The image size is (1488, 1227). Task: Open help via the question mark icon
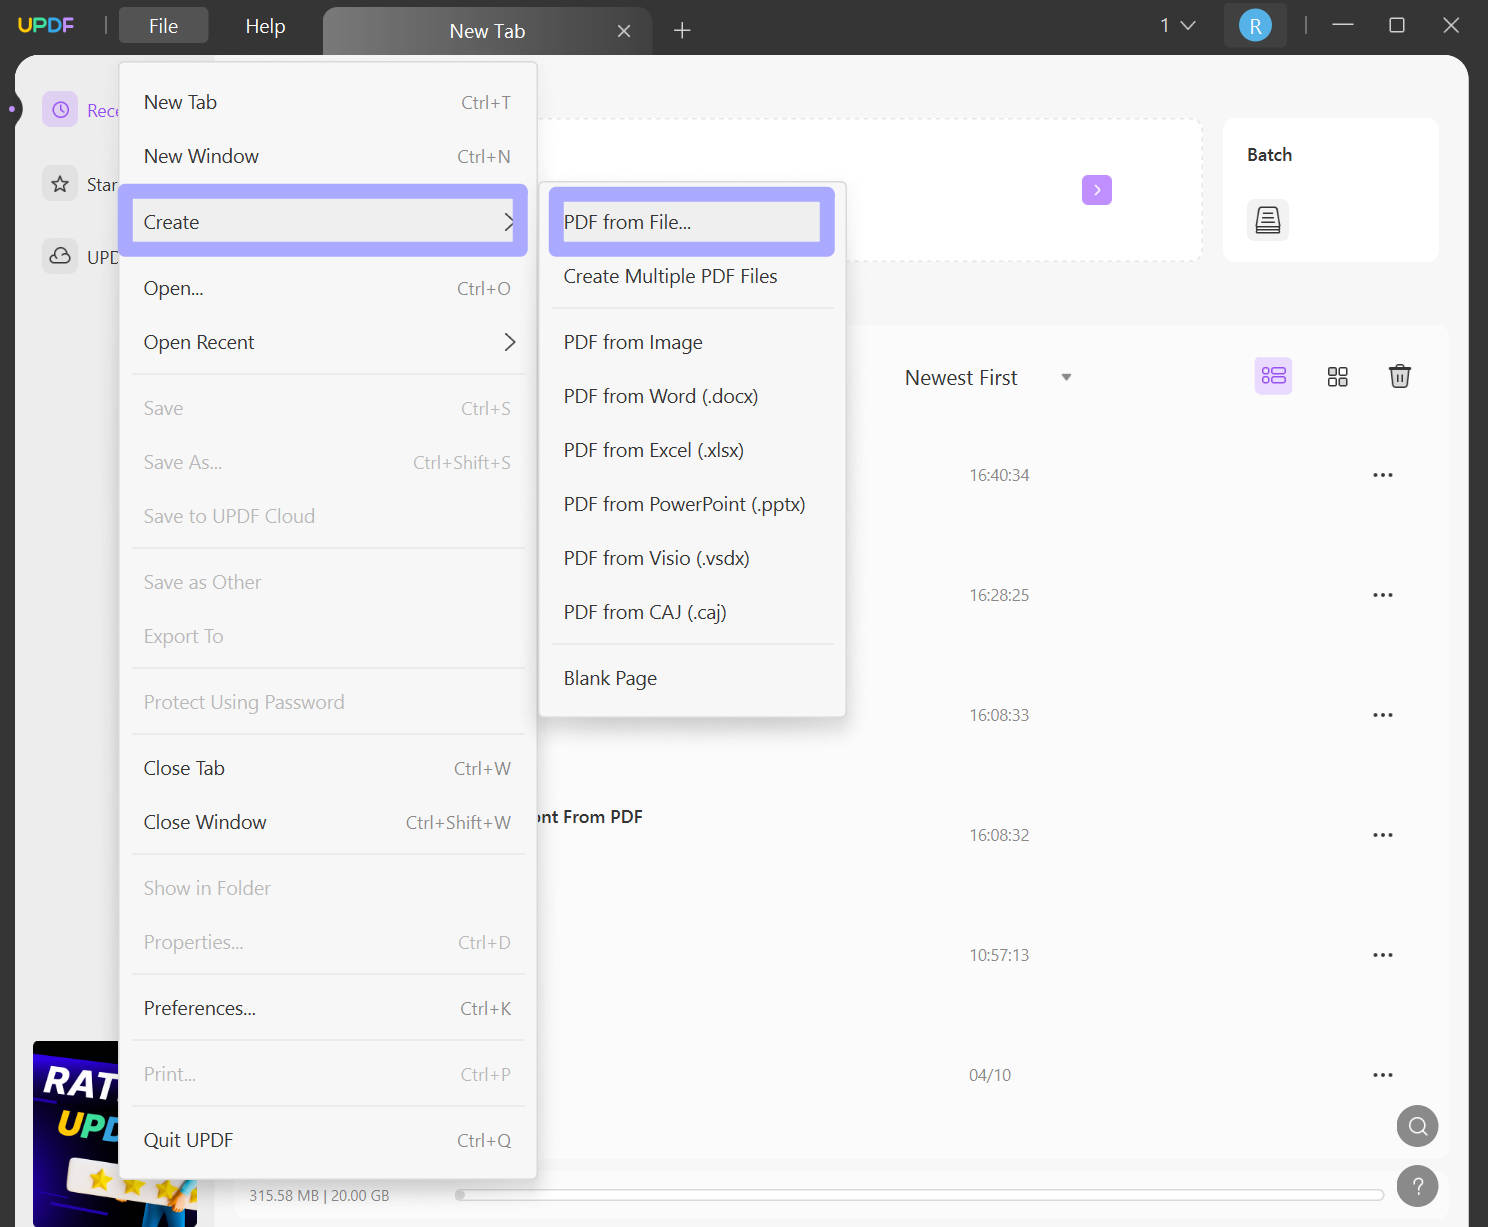click(x=1417, y=1186)
